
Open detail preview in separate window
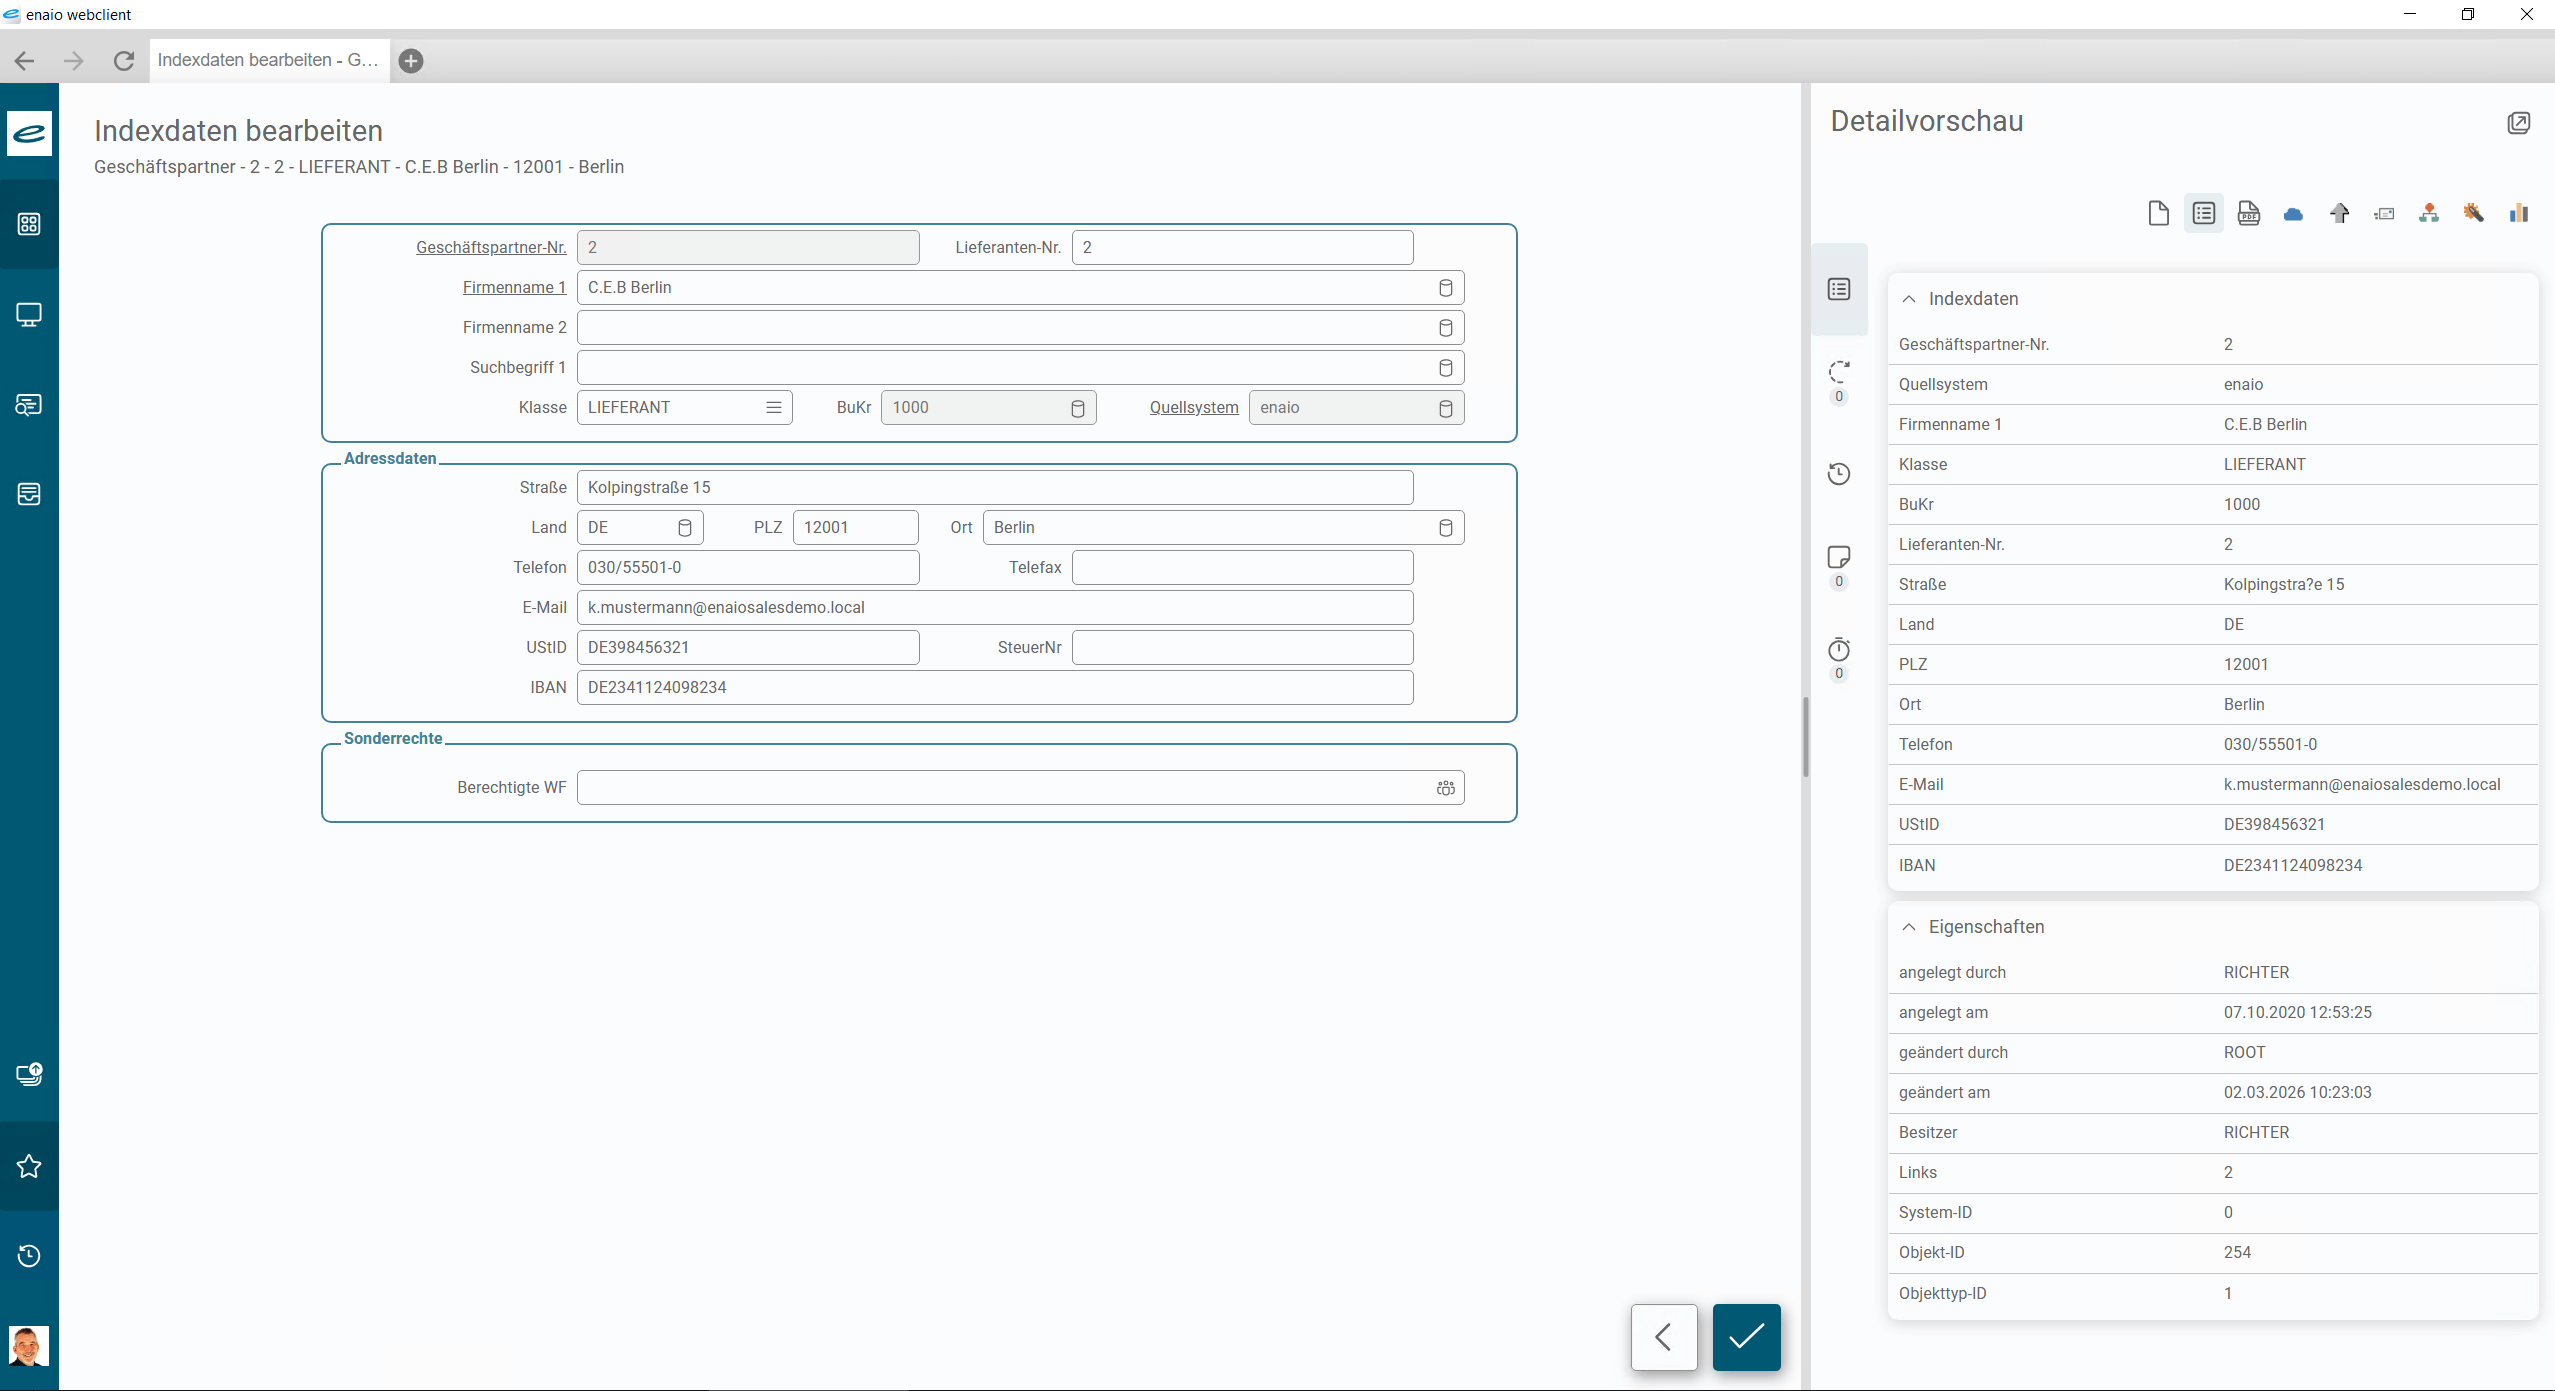pyautogui.click(x=2518, y=123)
